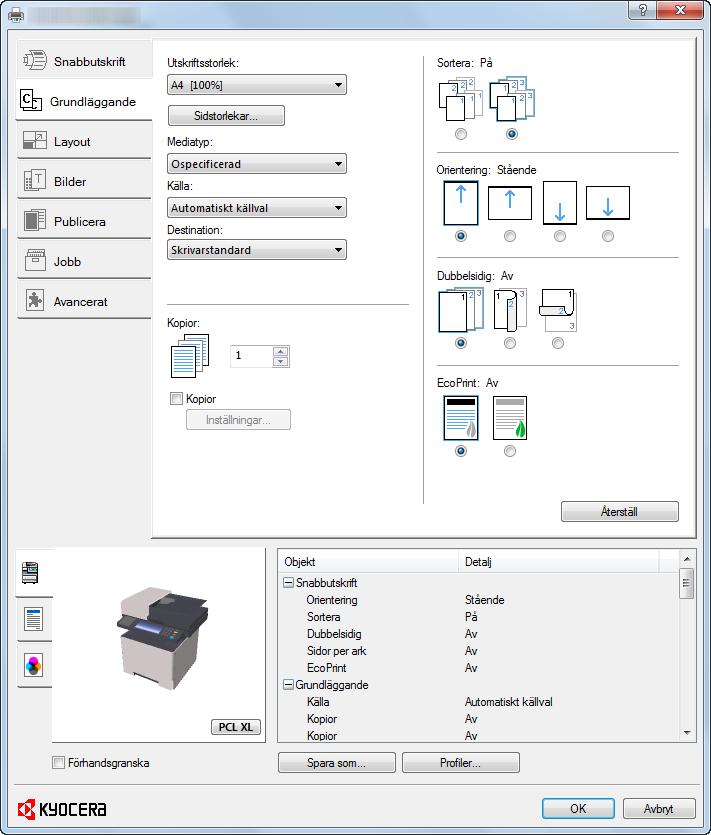This screenshot has width=711, height=835.
Task: Open the color settings view icon
Action: [34, 665]
